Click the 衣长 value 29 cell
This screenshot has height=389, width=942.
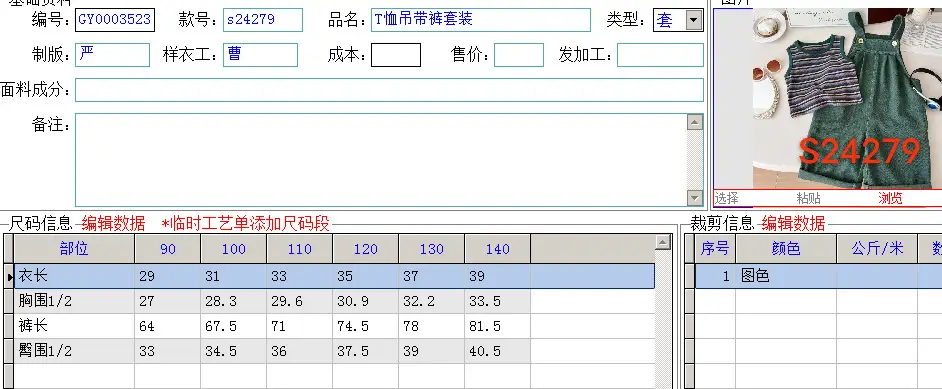tap(168, 276)
